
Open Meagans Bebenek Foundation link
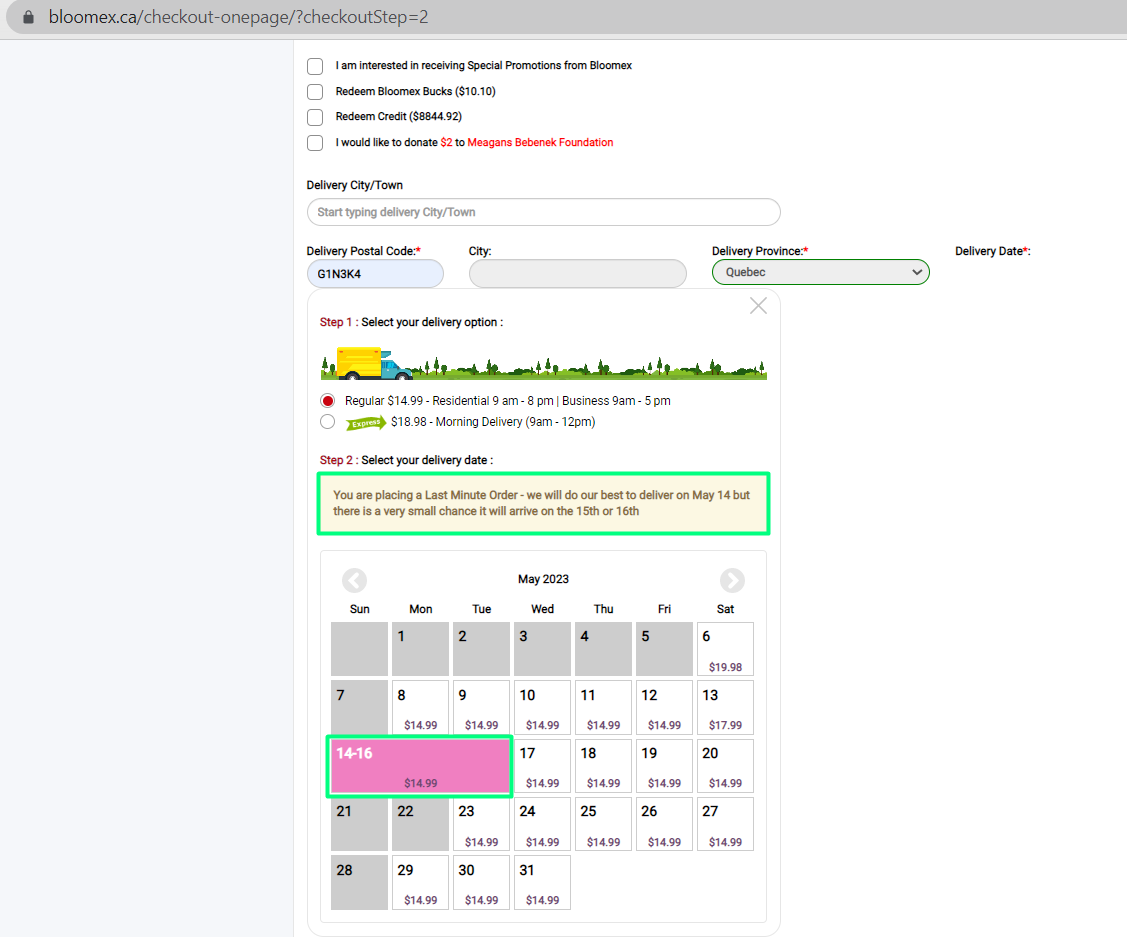pos(540,142)
